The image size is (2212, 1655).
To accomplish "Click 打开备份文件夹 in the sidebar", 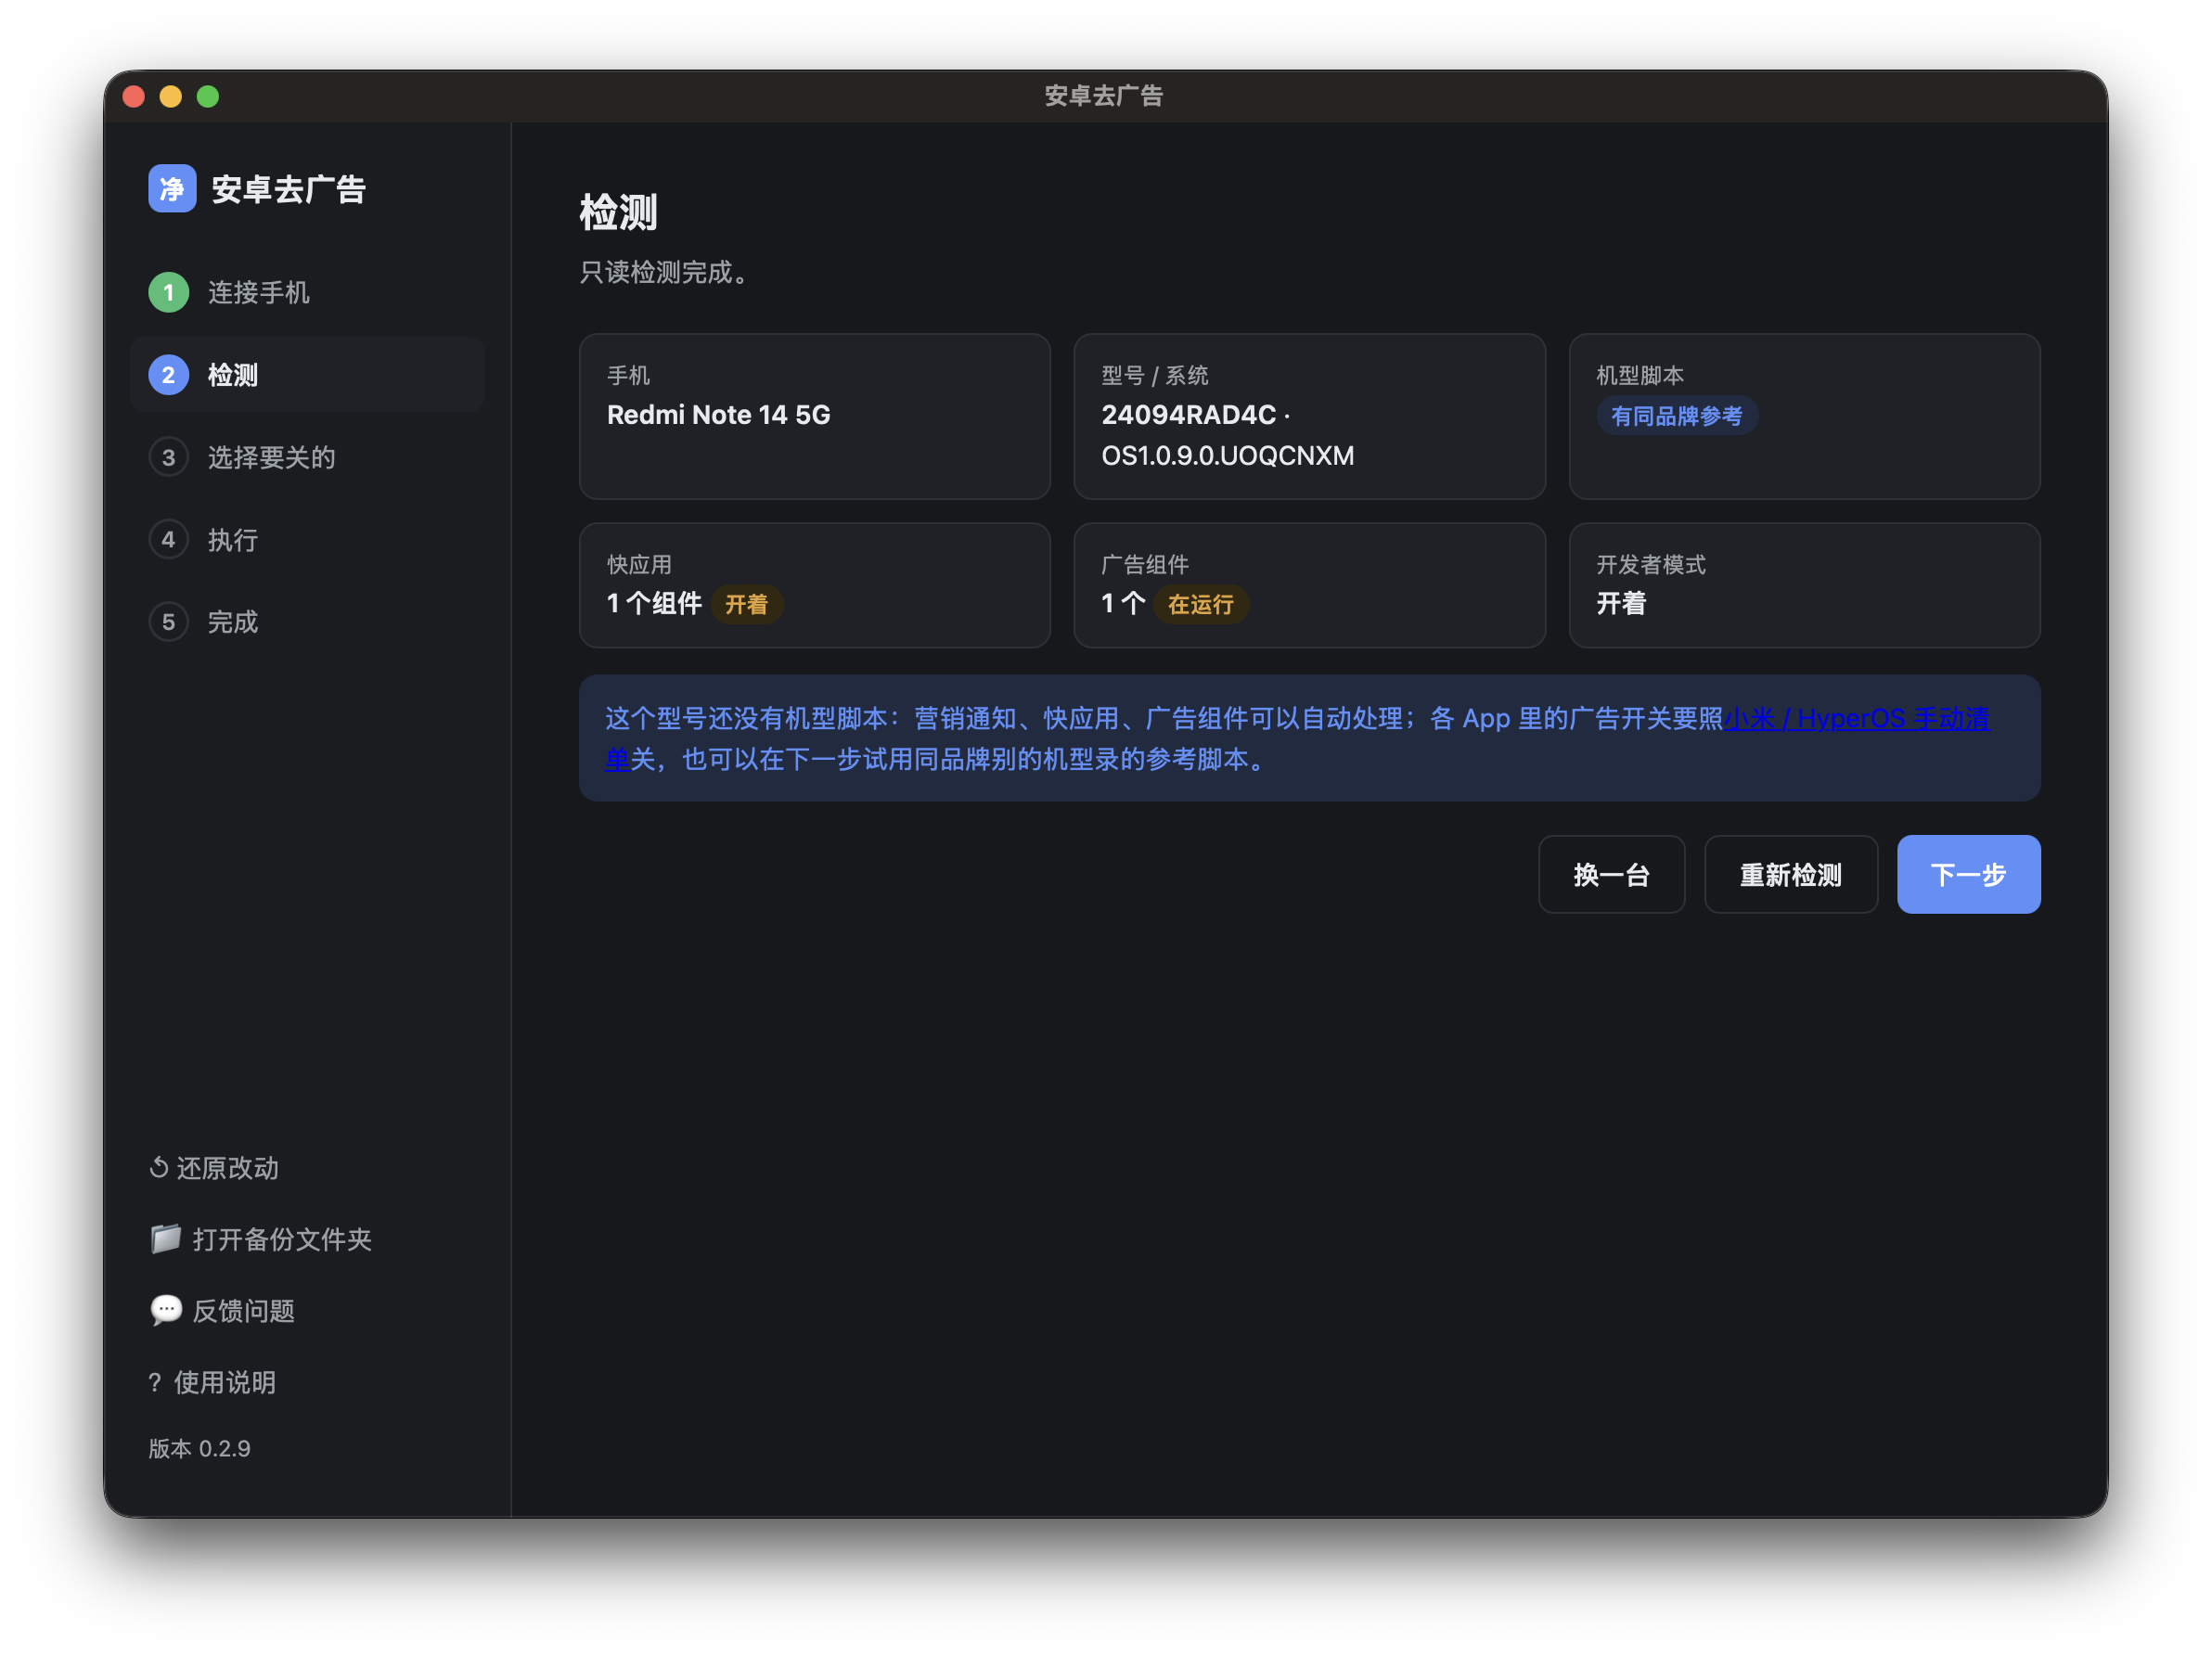I will point(260,1239).
